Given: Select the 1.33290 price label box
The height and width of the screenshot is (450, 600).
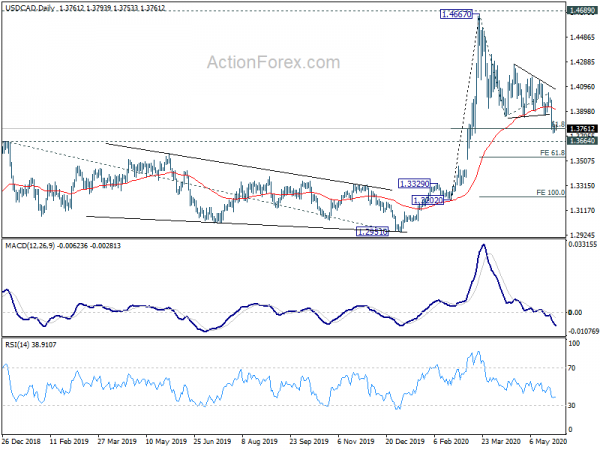Looking at the screenshot, I should (x=414, y=184).
